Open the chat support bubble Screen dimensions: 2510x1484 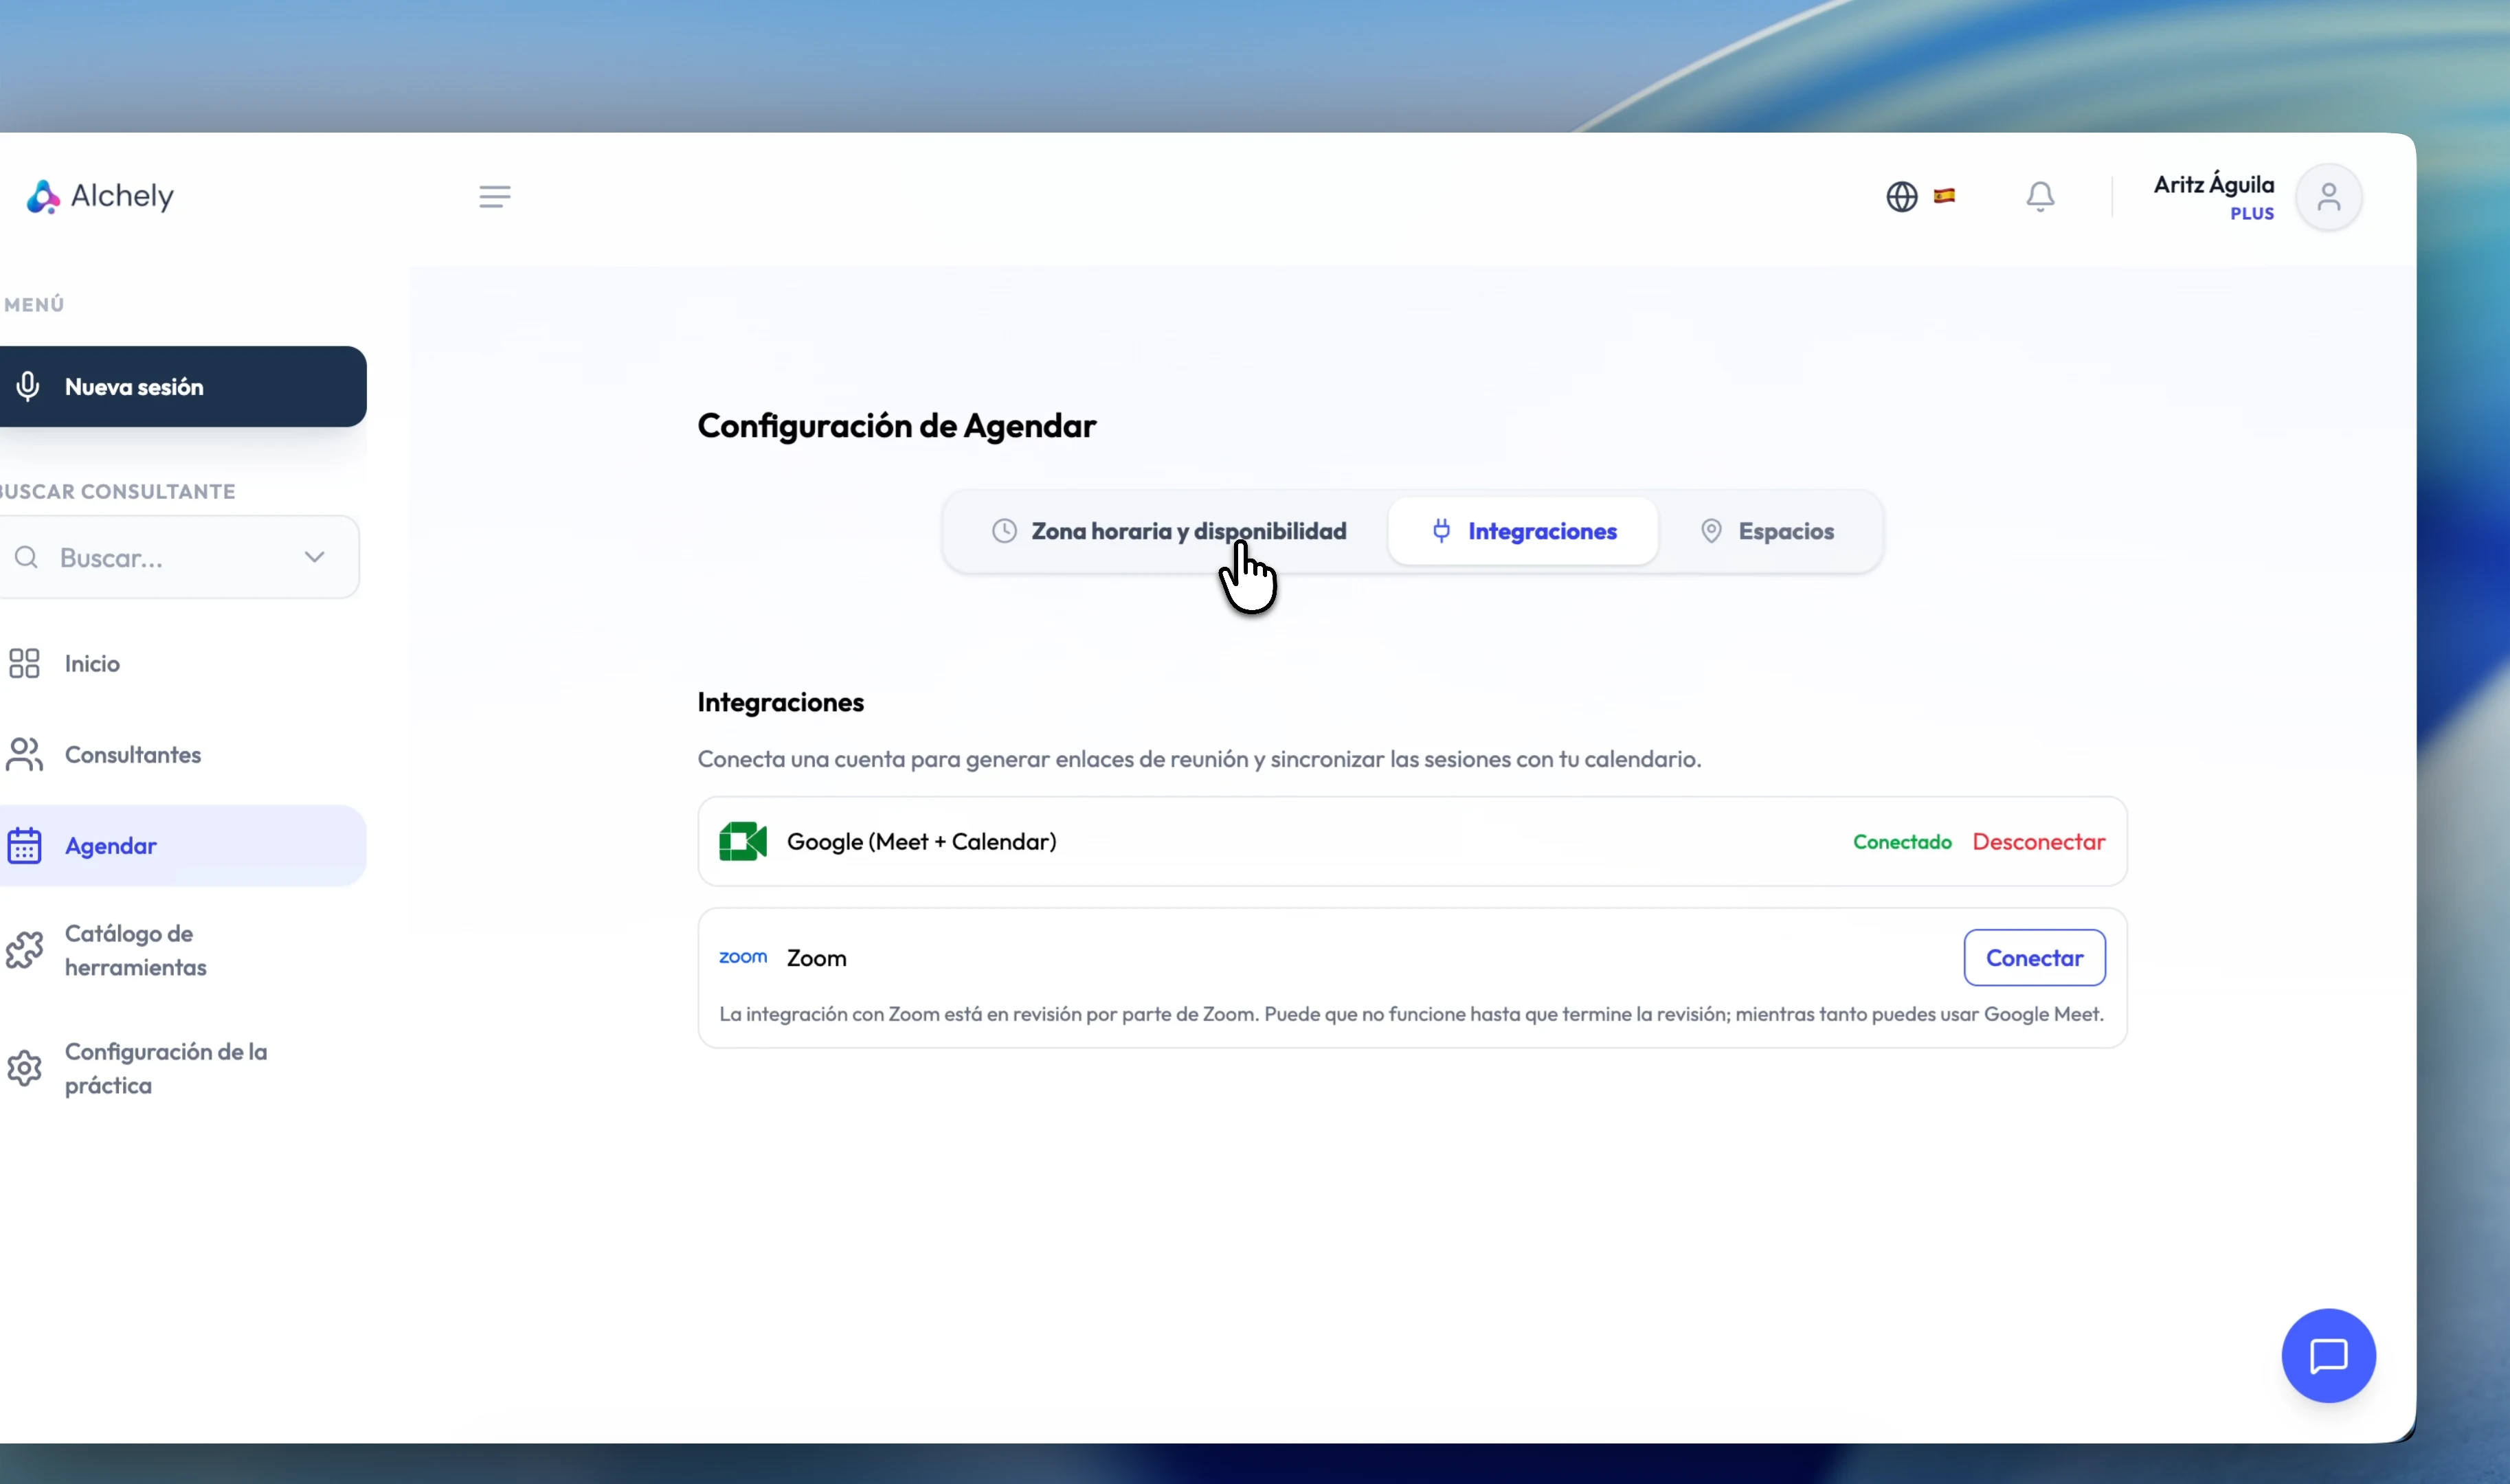coord(2328,1355)
